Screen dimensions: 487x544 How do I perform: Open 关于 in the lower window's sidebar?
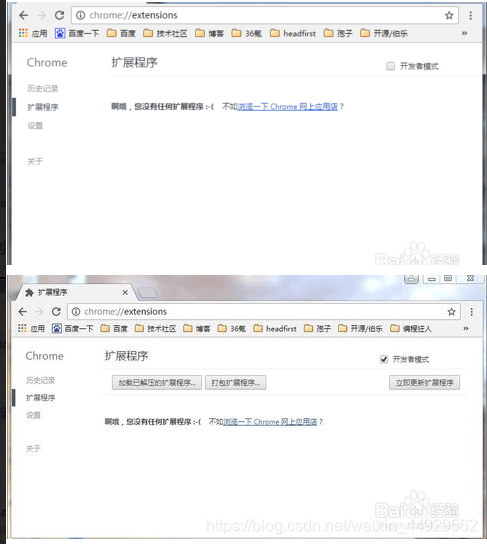[x=33, y=449]
